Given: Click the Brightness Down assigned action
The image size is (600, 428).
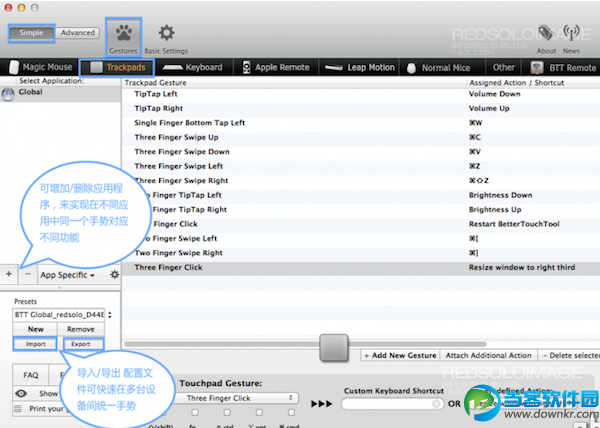Looking at the screenshot, I should coord(501,195).
